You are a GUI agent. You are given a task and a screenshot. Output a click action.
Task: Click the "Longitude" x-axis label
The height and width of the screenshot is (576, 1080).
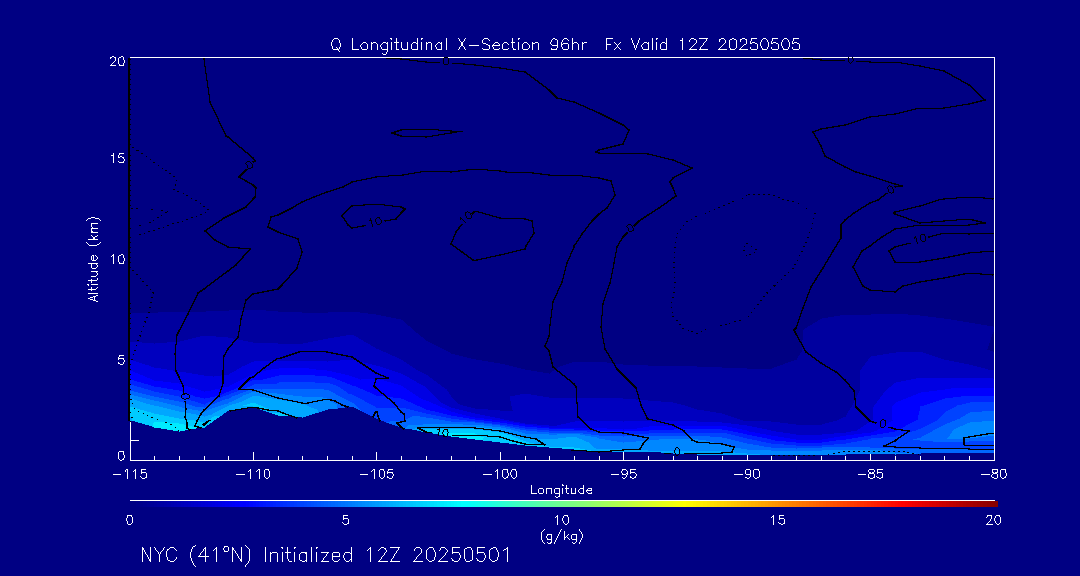561,490
